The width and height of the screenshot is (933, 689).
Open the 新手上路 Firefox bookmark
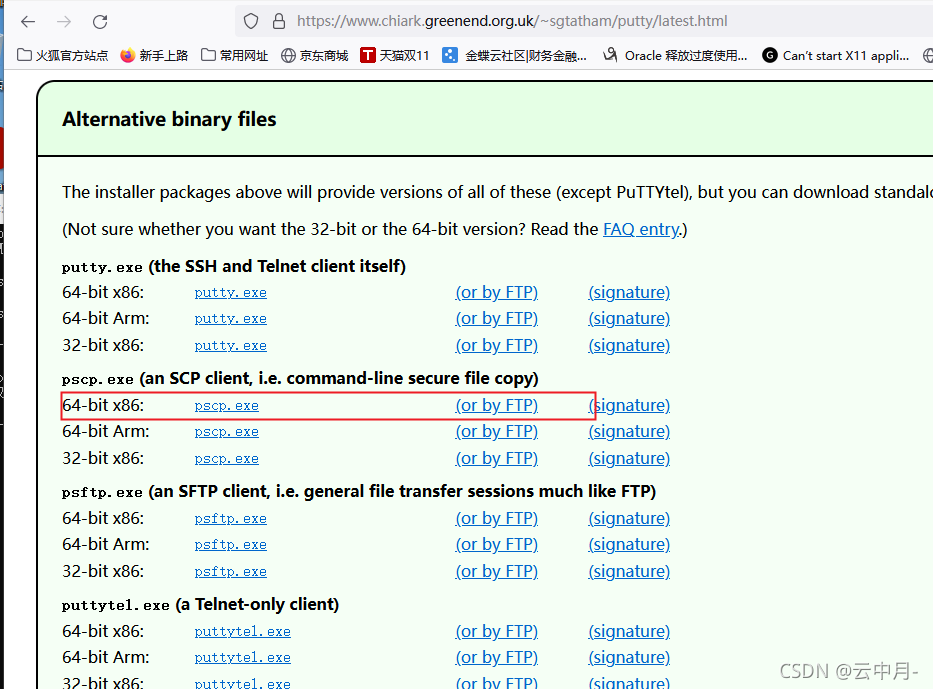click(x=154, y=55)
